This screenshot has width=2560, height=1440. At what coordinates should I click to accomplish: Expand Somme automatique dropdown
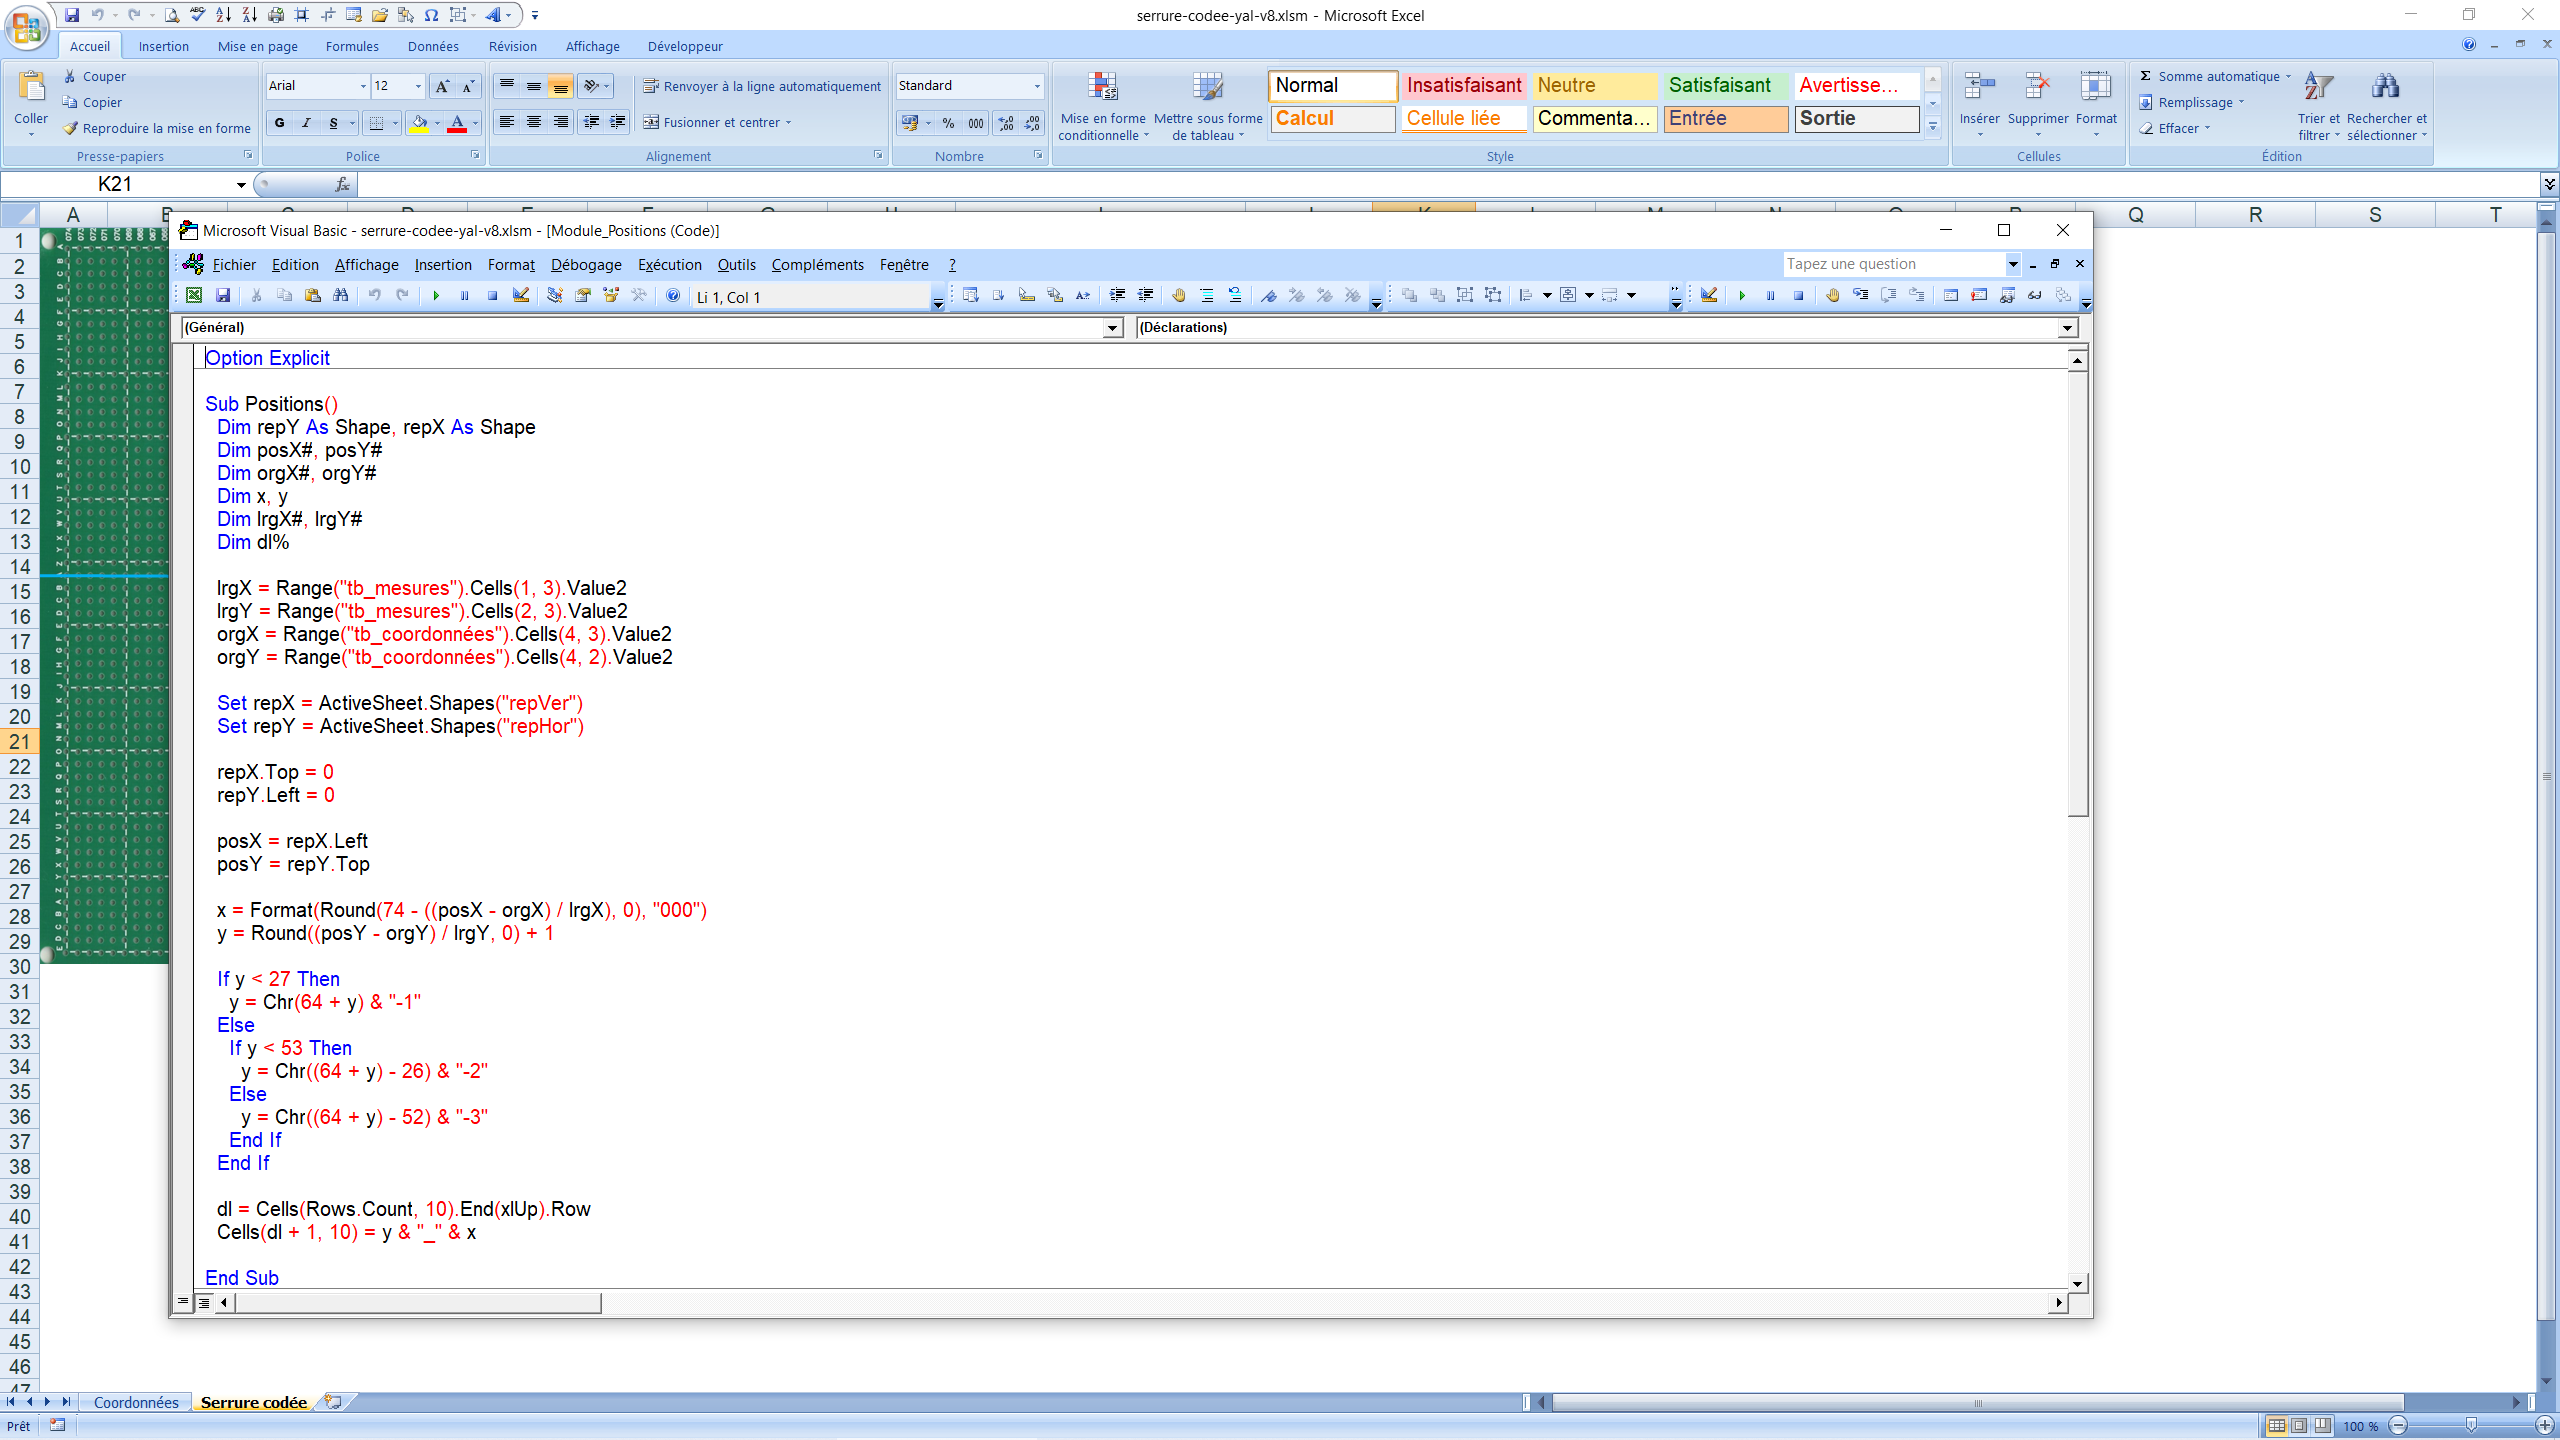tap(2288, 76)
